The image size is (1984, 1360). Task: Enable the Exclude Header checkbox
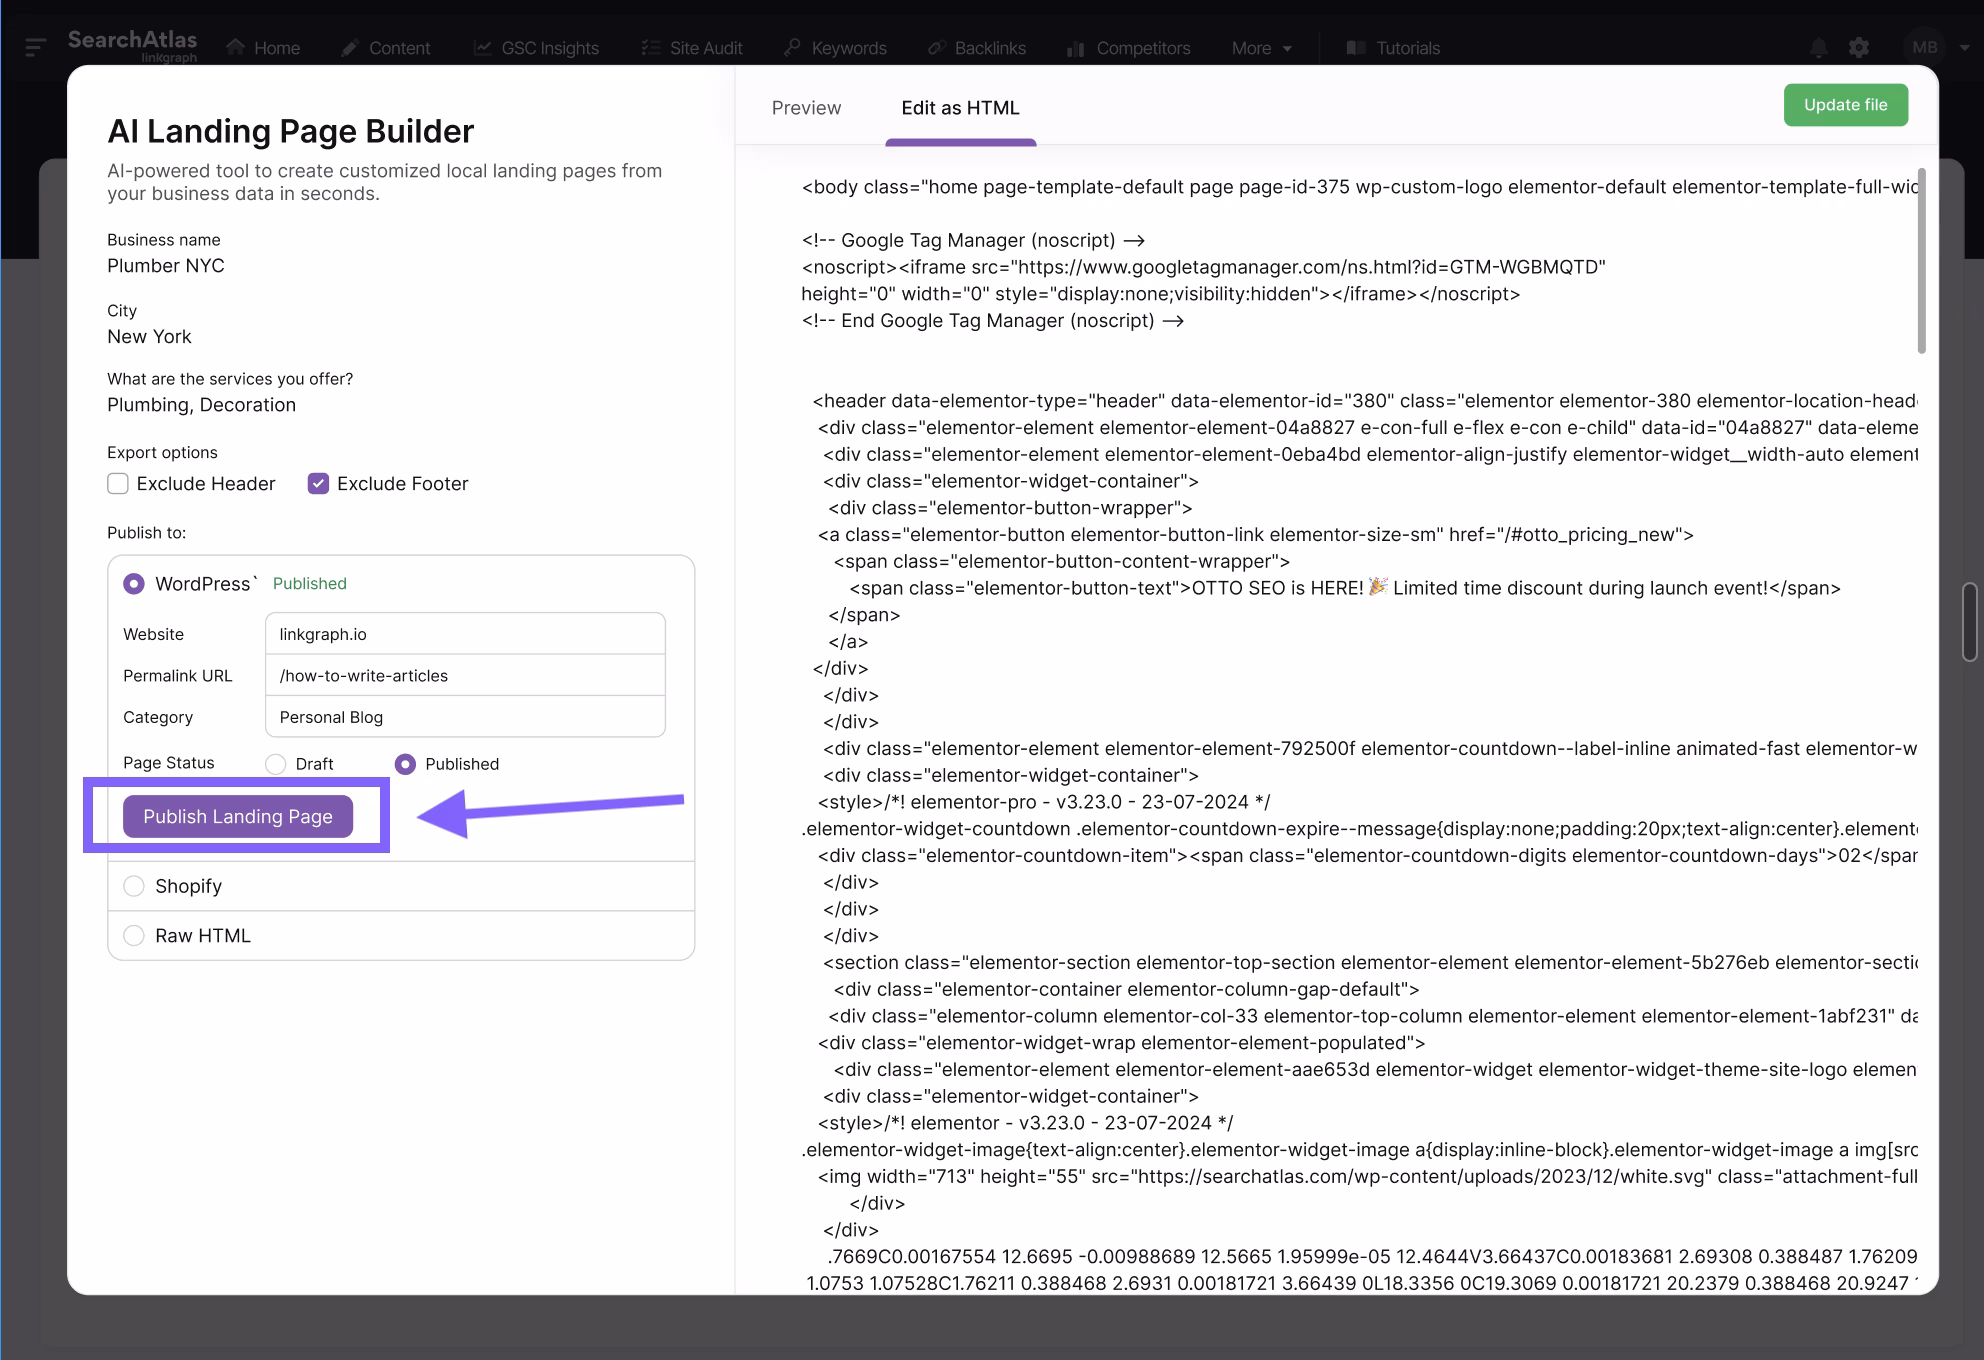click(x=118, y=483)
